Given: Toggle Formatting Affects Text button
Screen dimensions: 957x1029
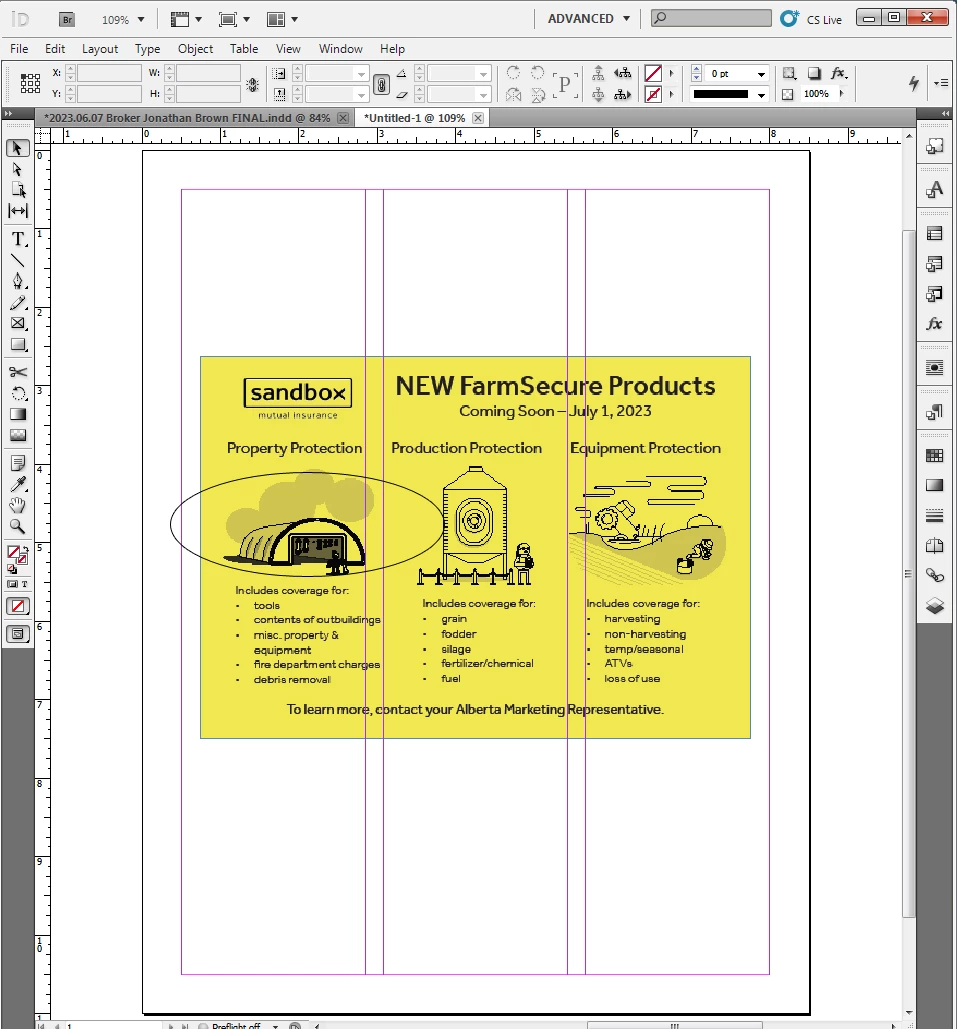Looking at the screenshot, I should click(x=25, y=584).
